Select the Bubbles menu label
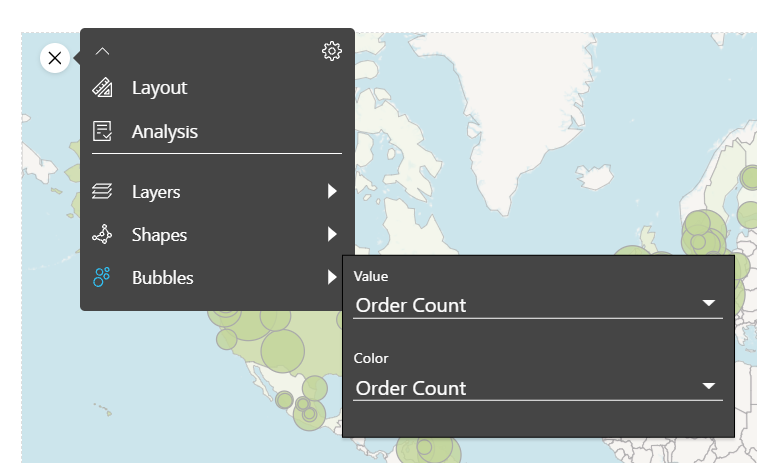Screen dimensions: 757x463 [x=163, y=278]
